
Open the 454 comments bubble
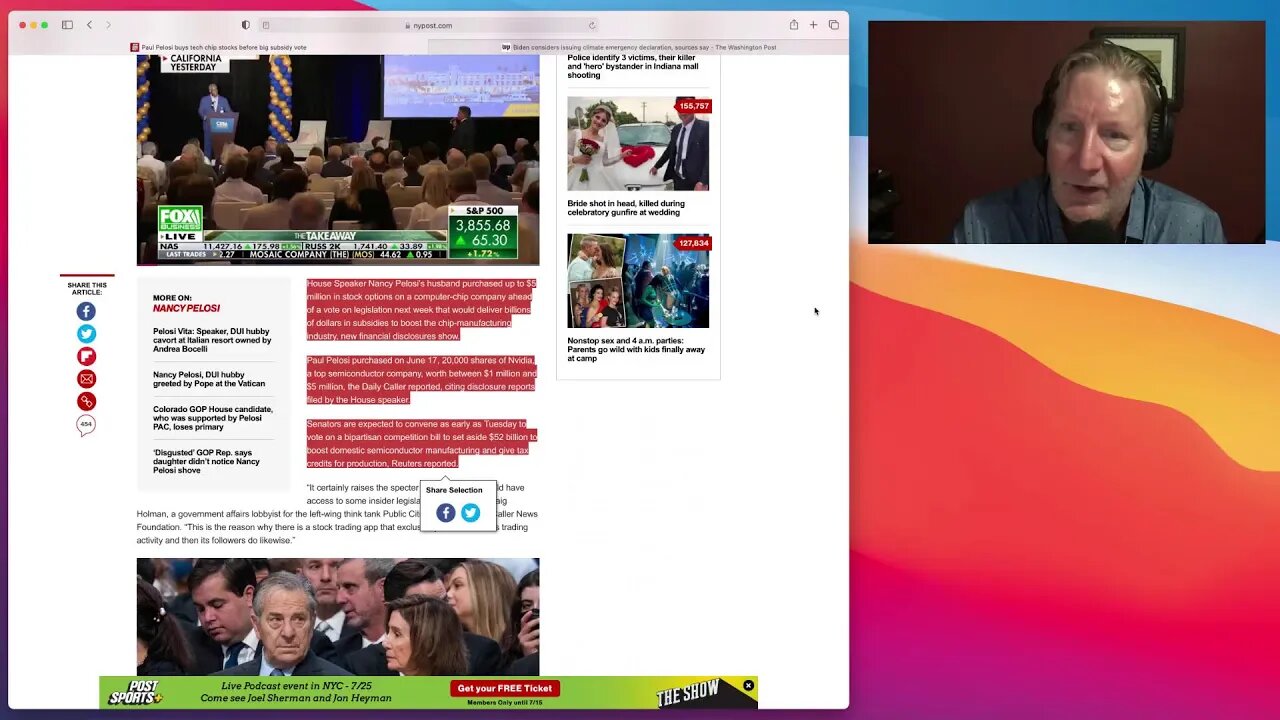point(86,425)
